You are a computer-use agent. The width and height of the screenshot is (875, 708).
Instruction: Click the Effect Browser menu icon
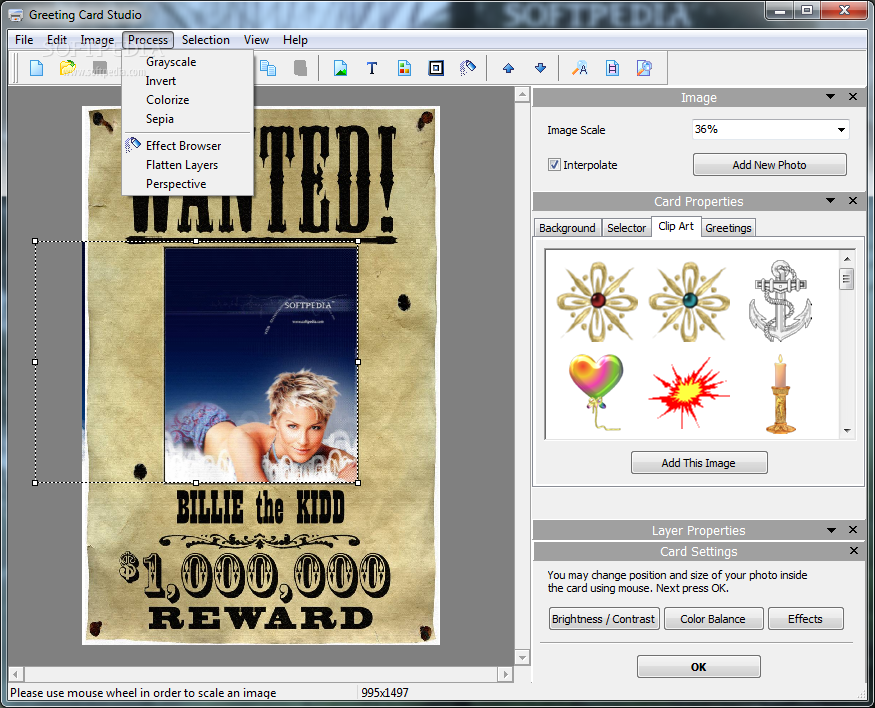pos(133,145)
